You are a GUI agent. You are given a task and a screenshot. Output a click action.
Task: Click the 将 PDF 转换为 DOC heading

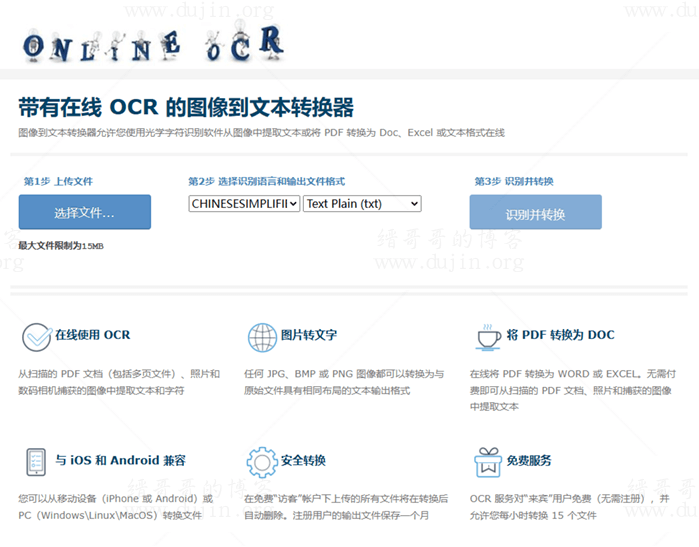(560, 335)
